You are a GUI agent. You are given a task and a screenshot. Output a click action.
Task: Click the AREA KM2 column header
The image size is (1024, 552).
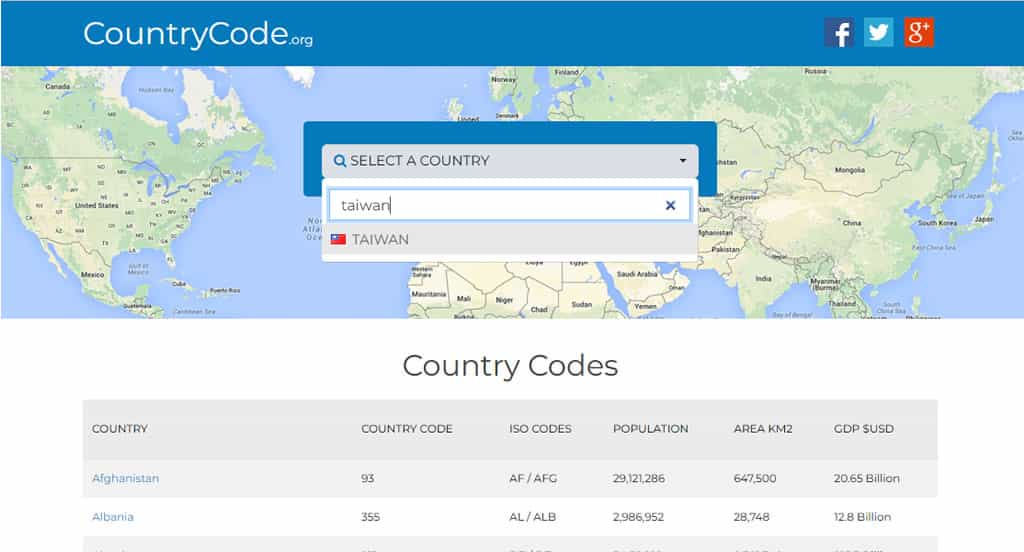tap(763, 429)
